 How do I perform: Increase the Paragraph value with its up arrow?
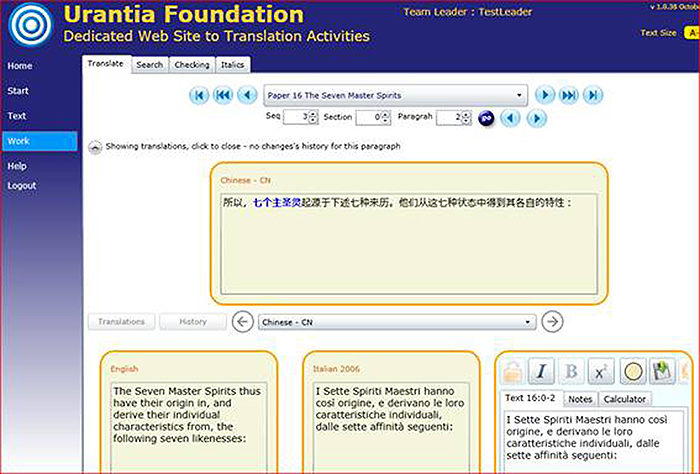tap(466, 114)
